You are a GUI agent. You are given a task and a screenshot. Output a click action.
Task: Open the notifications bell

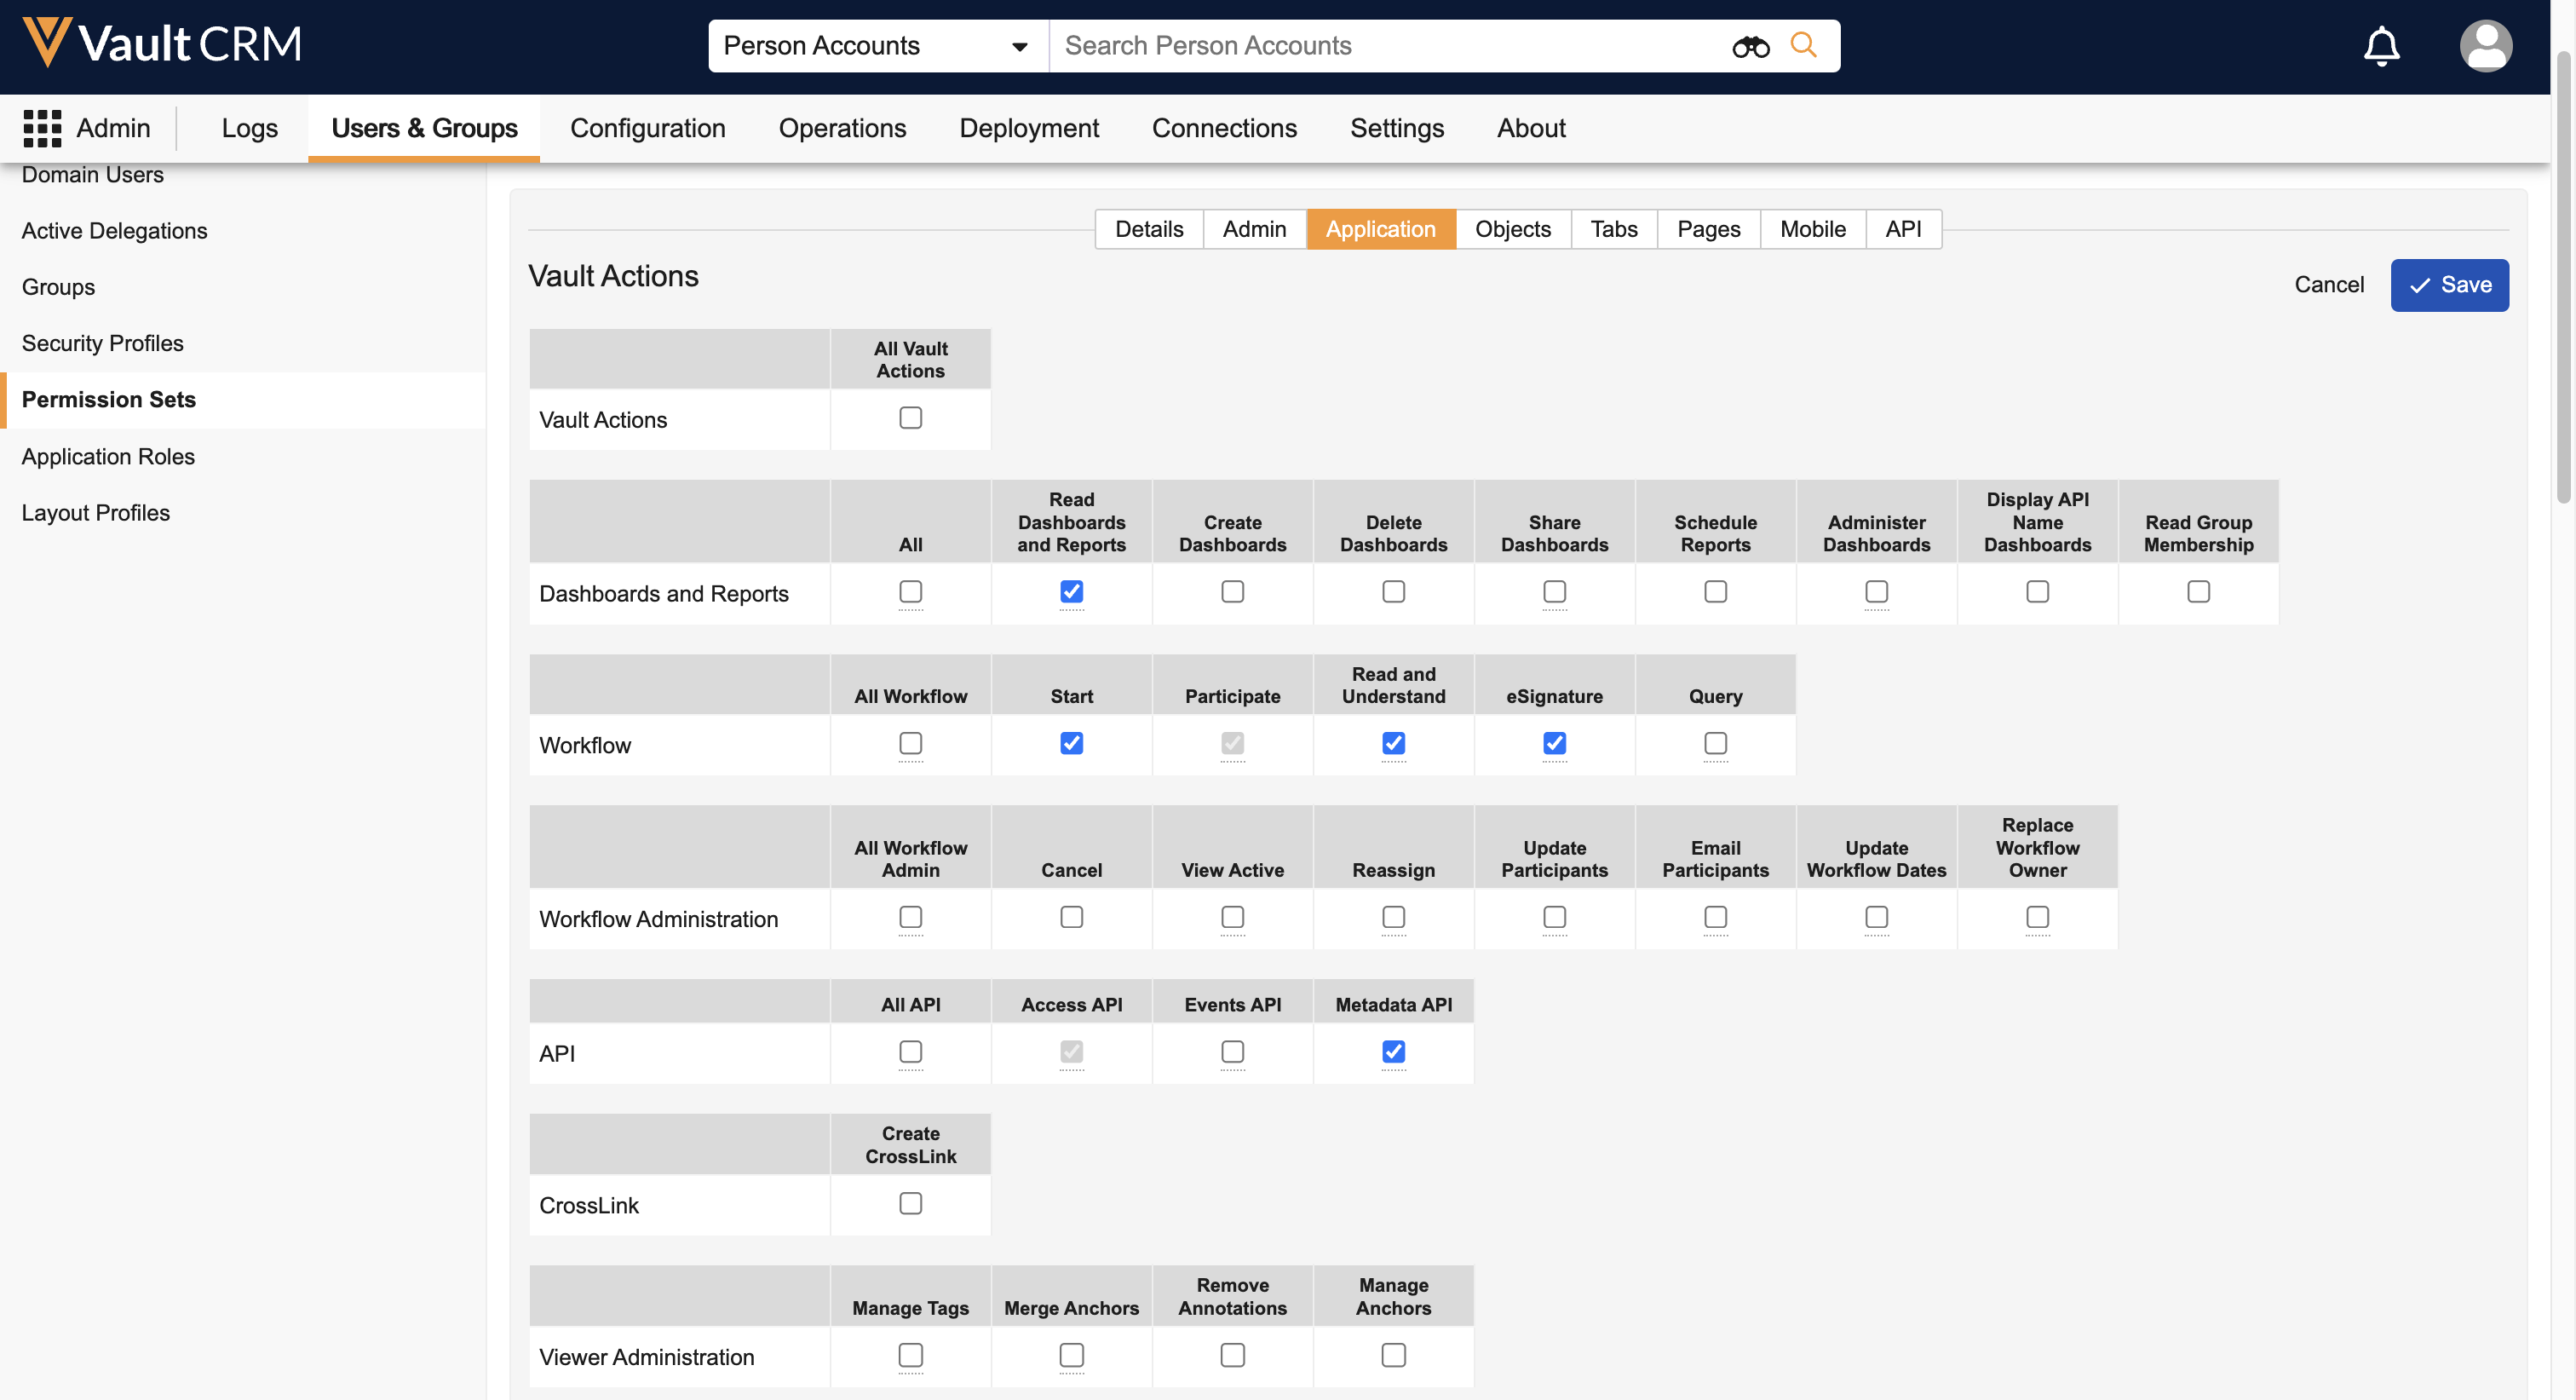[x=2381, y=46]
